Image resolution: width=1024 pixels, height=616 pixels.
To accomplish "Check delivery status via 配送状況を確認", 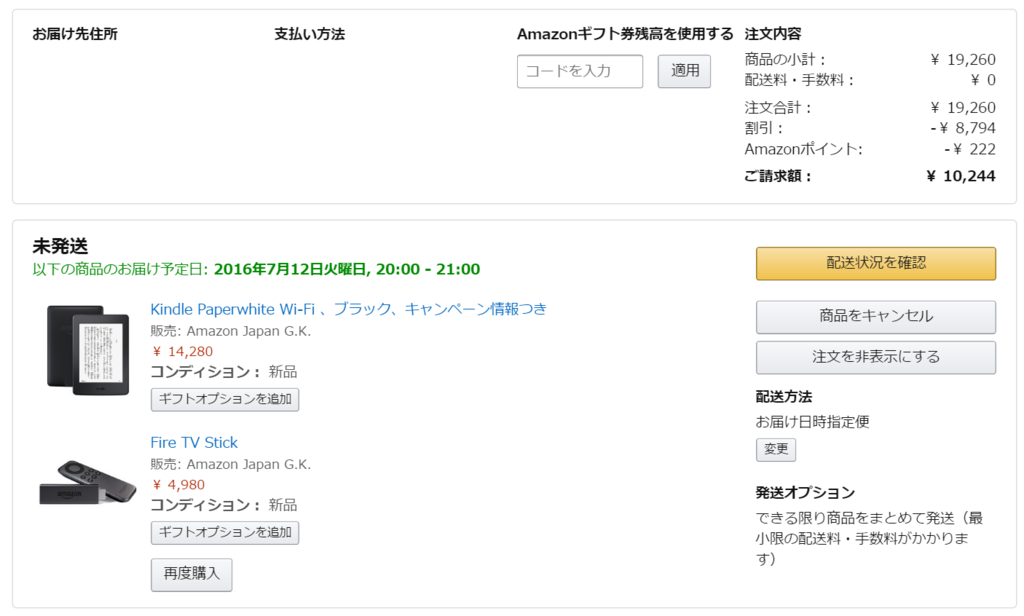I will (876, 263).
